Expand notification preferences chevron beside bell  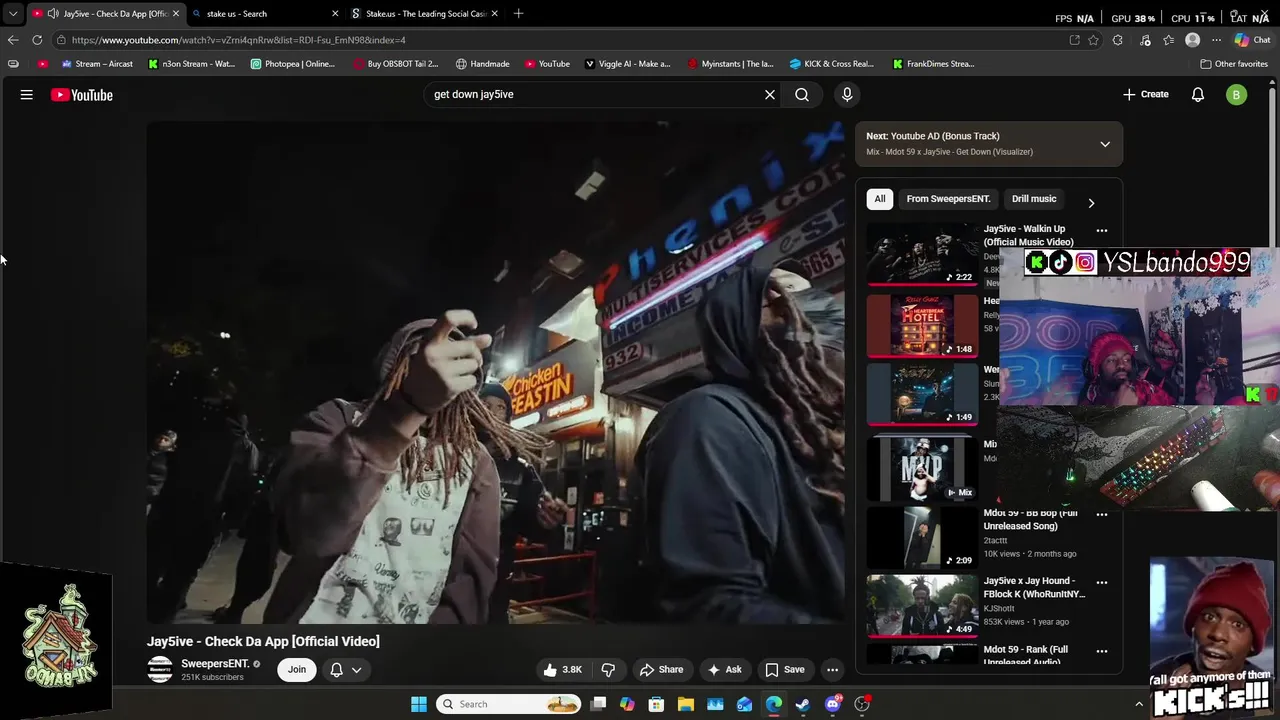pyautogui.click(x=357, y=670)
